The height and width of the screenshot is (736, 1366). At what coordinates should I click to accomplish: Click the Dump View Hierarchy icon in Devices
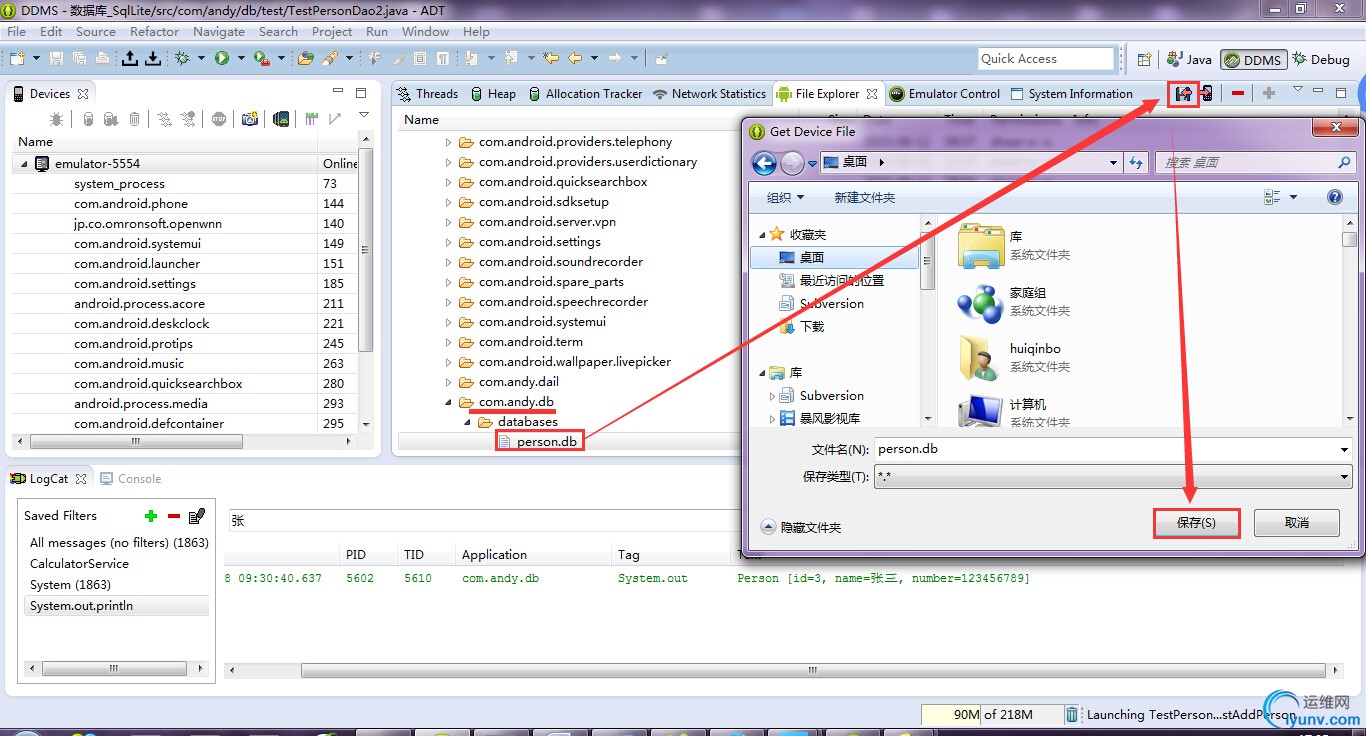[281, 119]
